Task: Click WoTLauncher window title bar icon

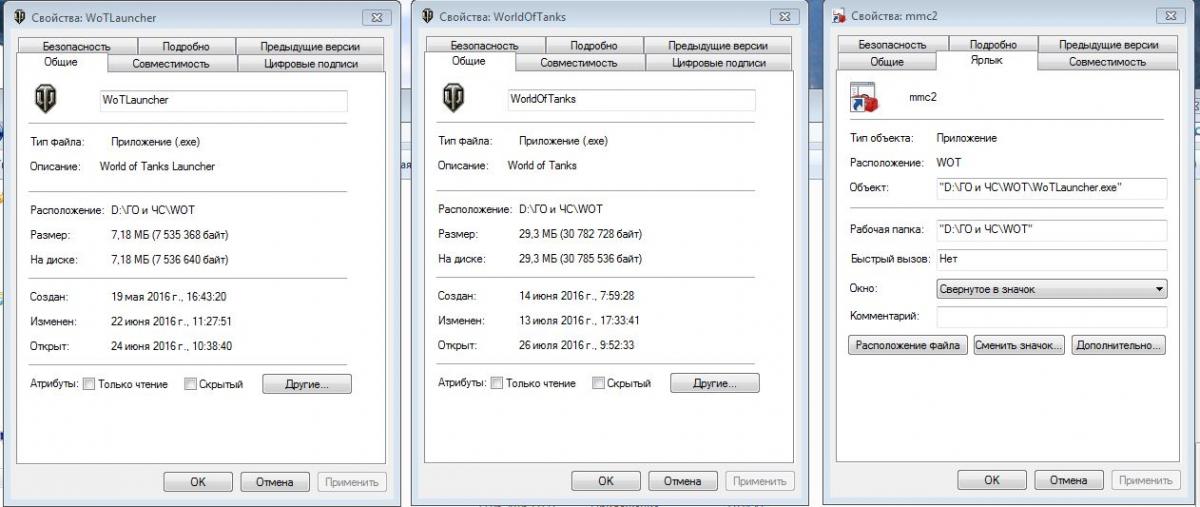Action: click(20, 17)
